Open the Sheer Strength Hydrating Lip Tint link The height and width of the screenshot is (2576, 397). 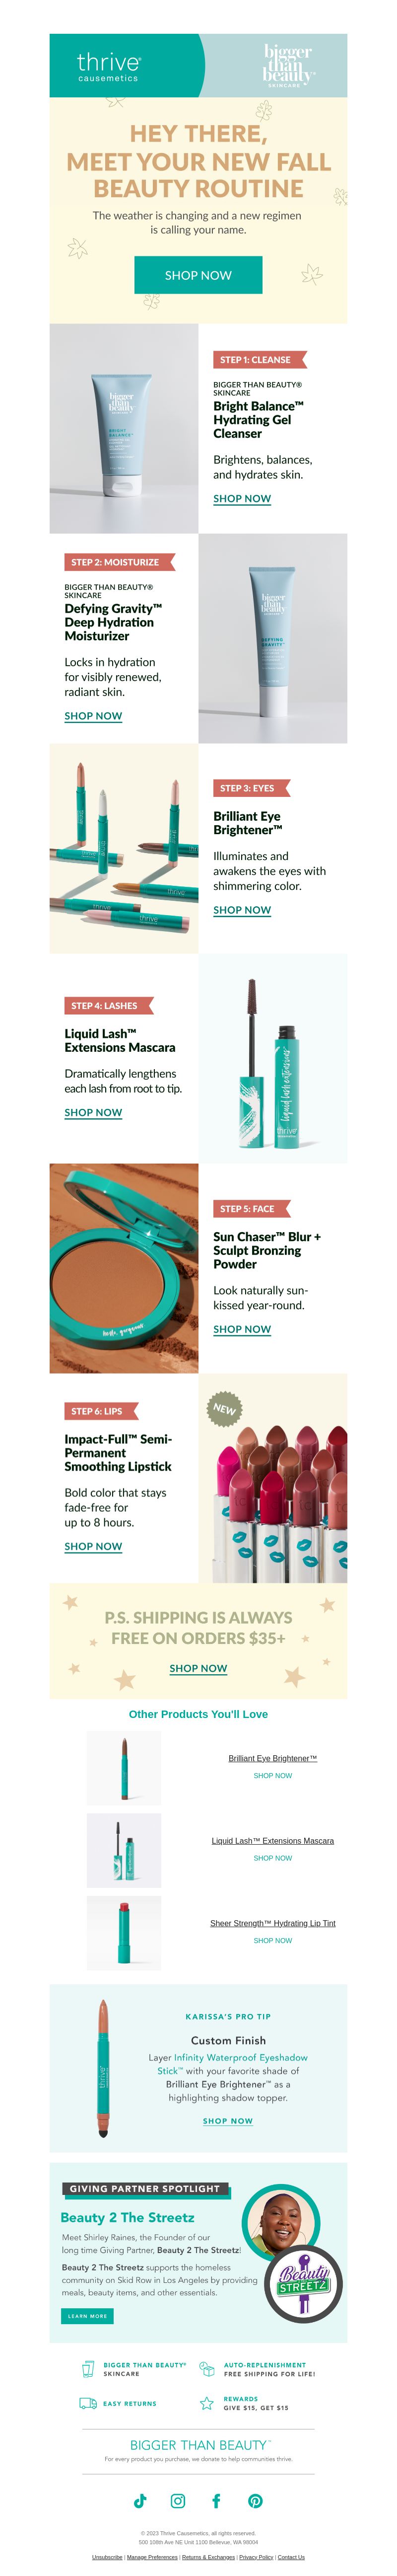273,1923
